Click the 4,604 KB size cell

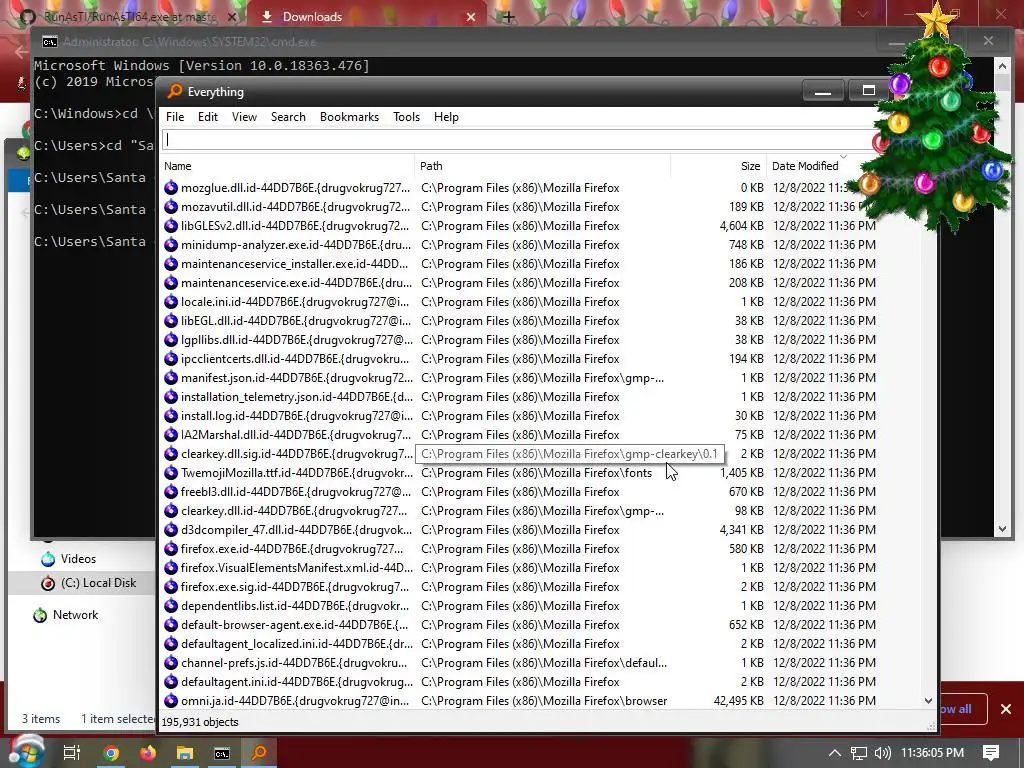coord(741,226)
